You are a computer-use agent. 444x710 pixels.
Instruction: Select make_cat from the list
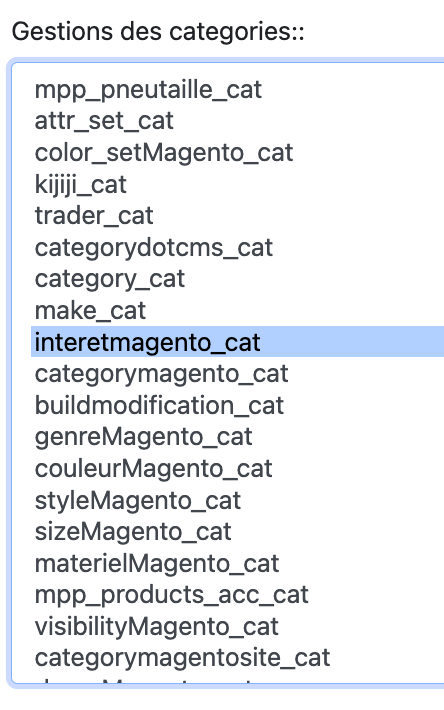238,311
